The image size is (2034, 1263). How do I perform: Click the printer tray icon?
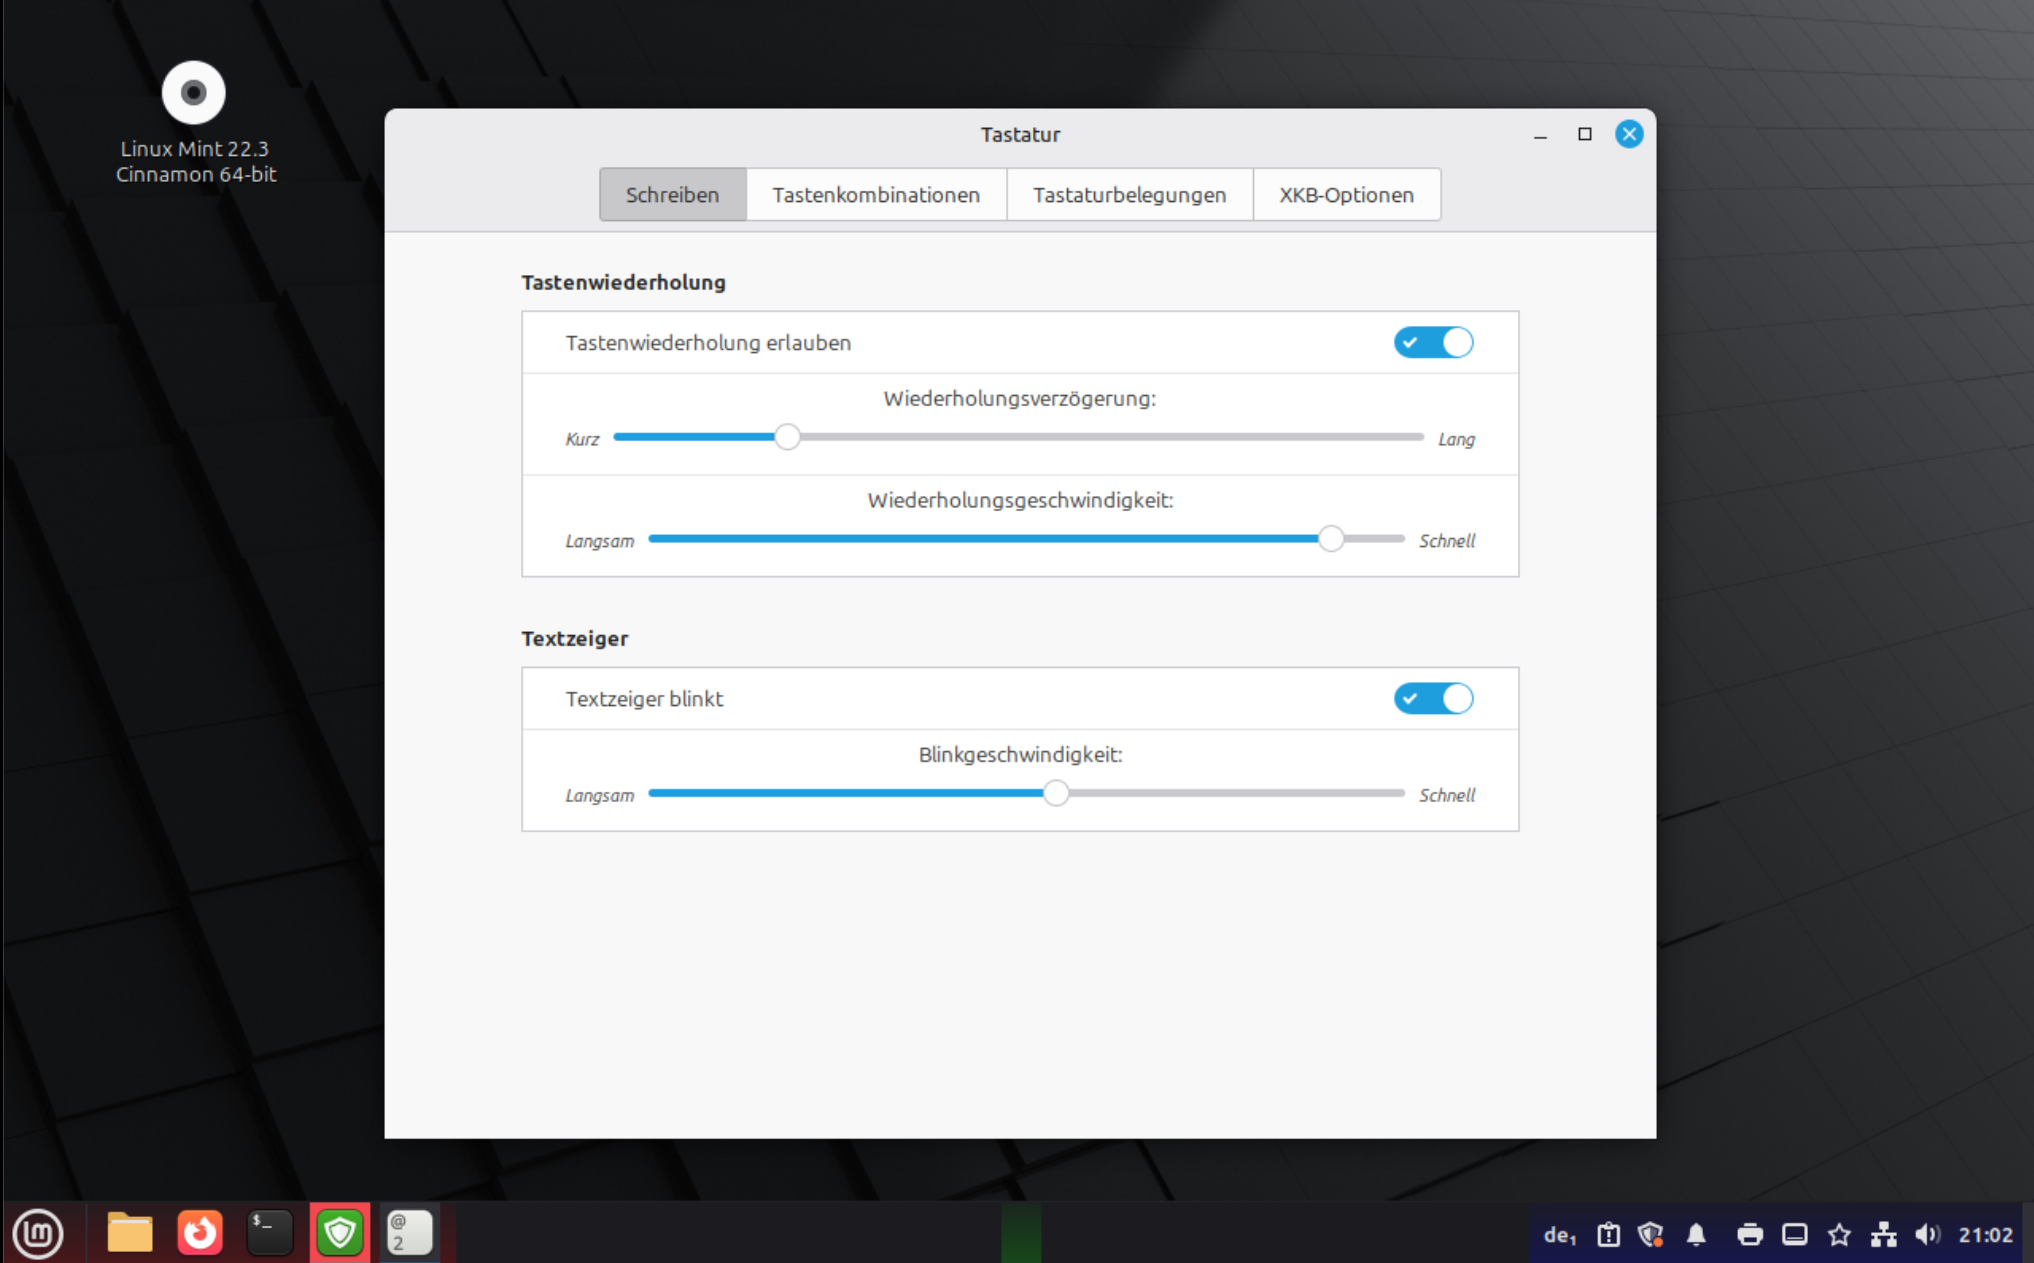[1749, 1235]
